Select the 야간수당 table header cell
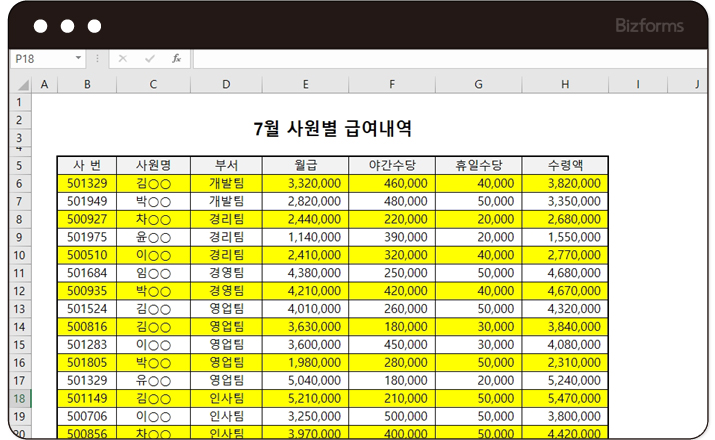 click(x=392, y=165)
